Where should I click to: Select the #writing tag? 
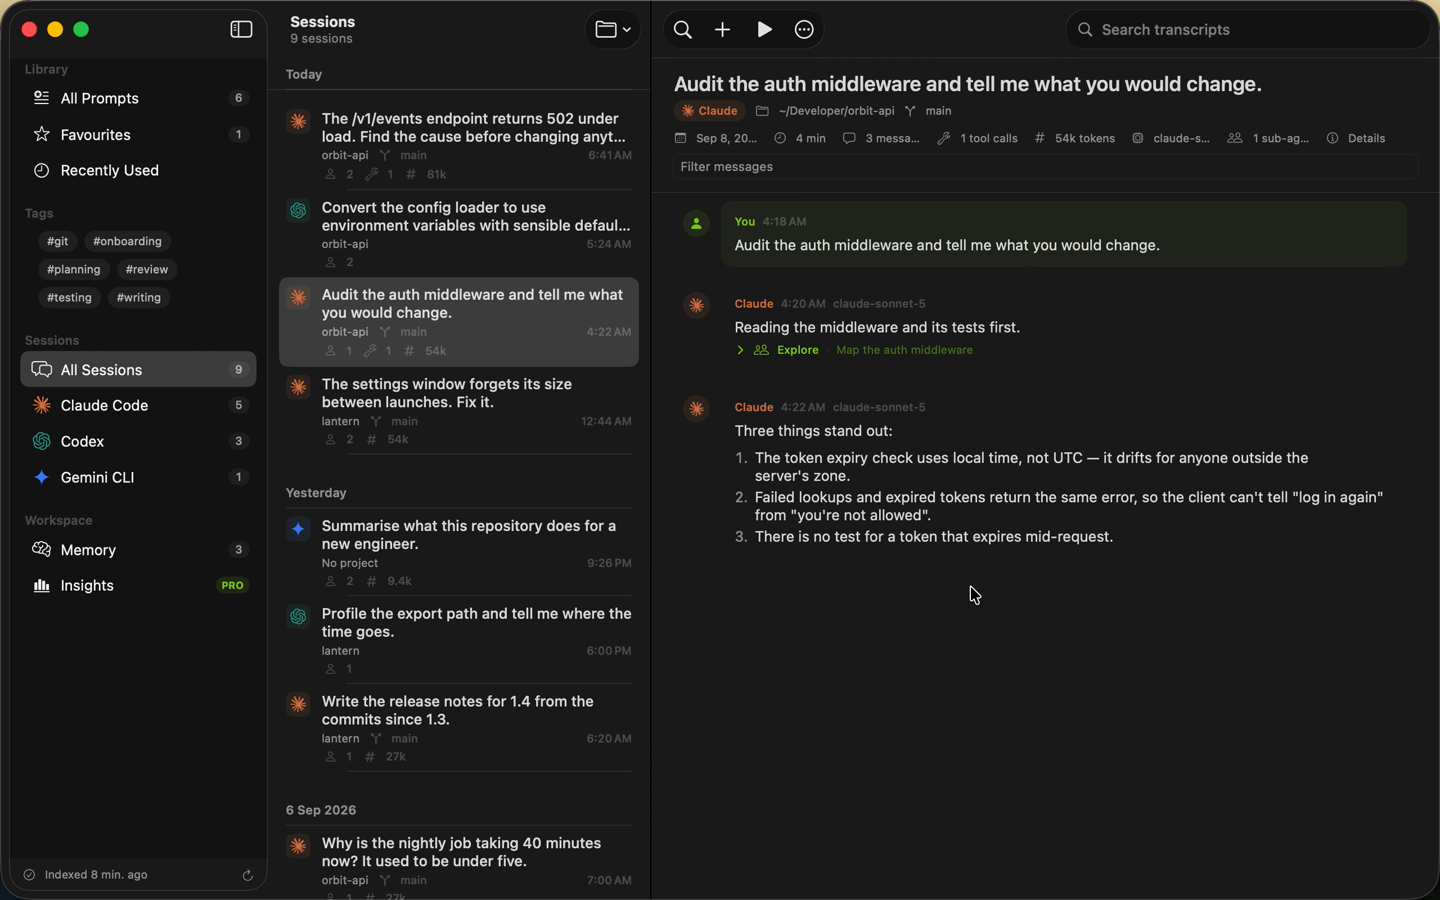tap(139, 297)
